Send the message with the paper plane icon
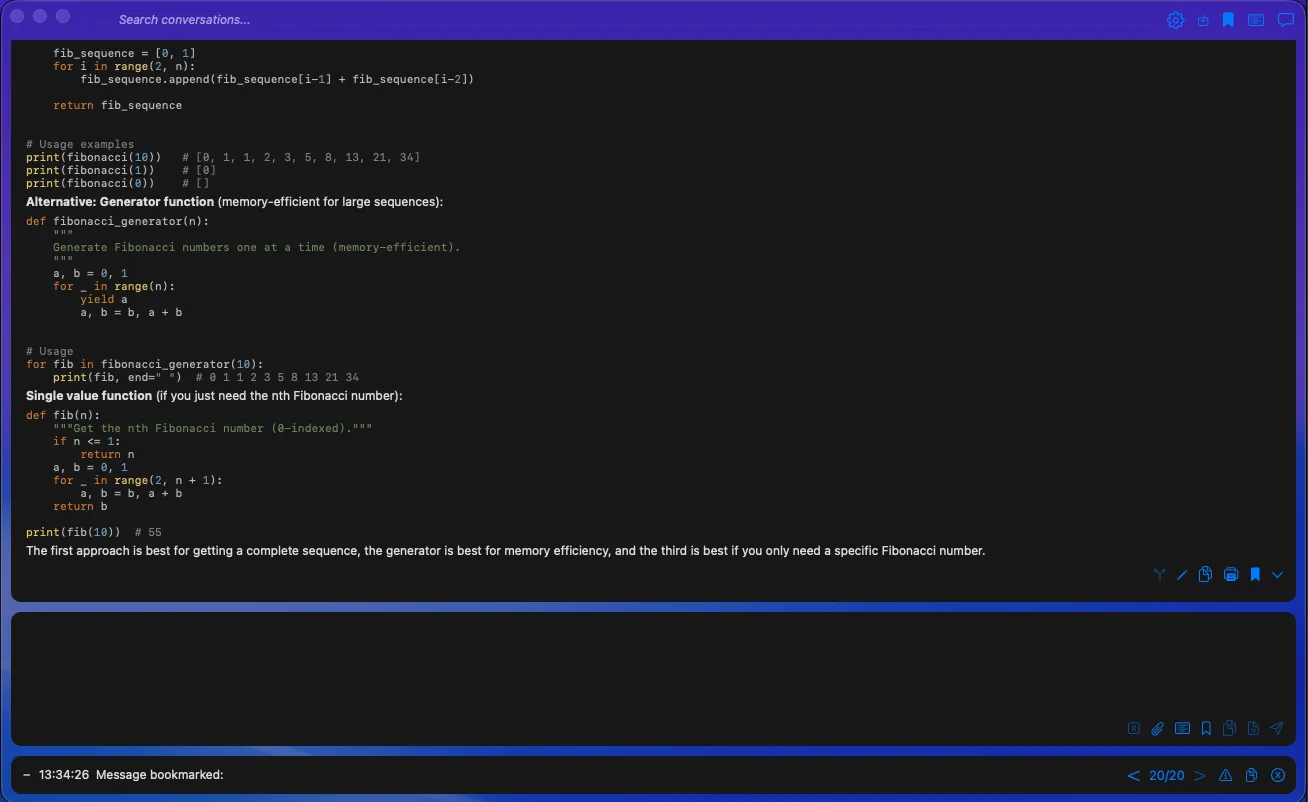 1277,728
